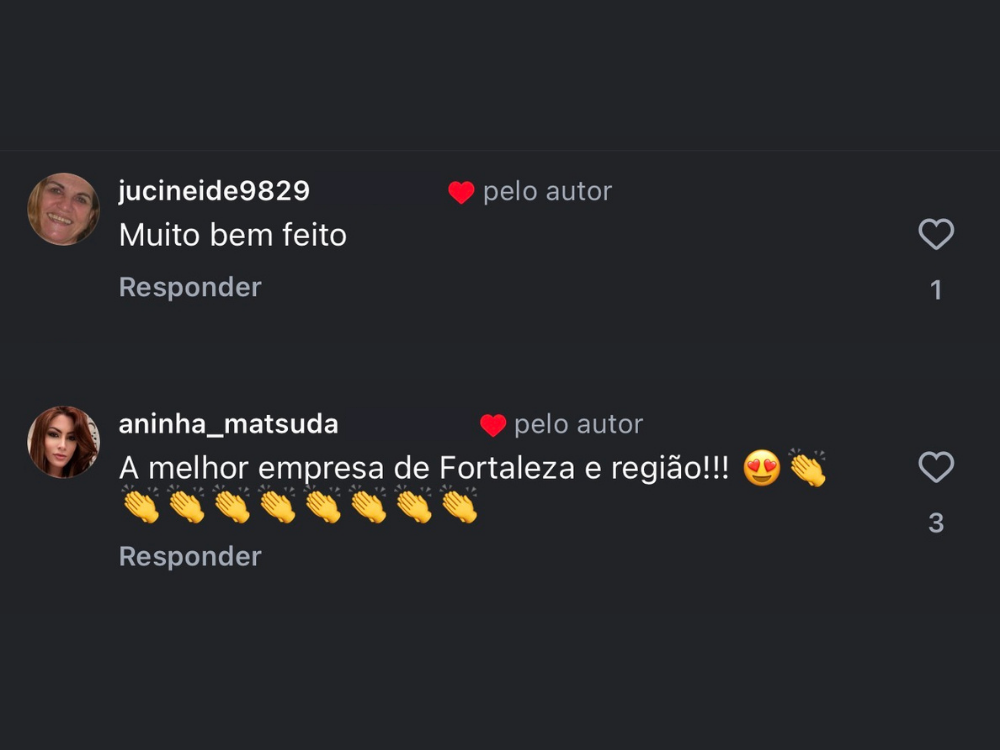View the like count "3" on second comment
The height and width of the screenshot is (750, 1000).
(x=936, y=523)
